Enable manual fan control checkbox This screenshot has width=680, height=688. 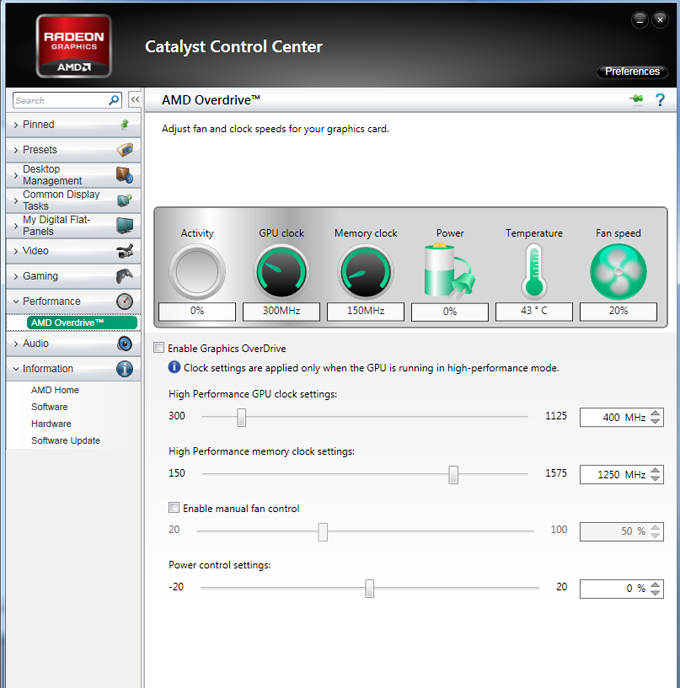pos(174,508)
